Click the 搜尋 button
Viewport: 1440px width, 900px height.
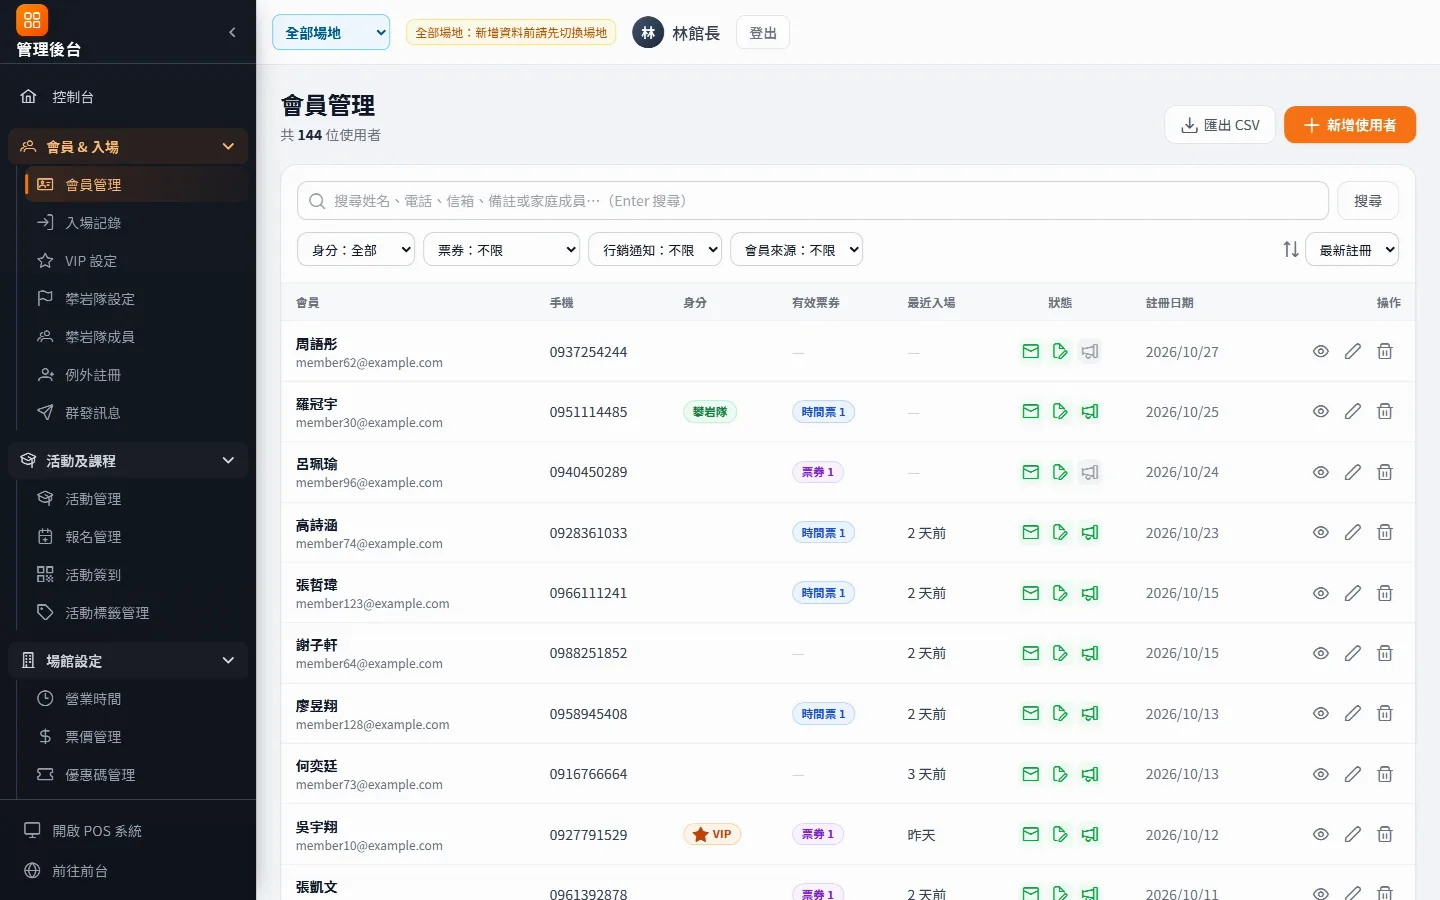1368,201
